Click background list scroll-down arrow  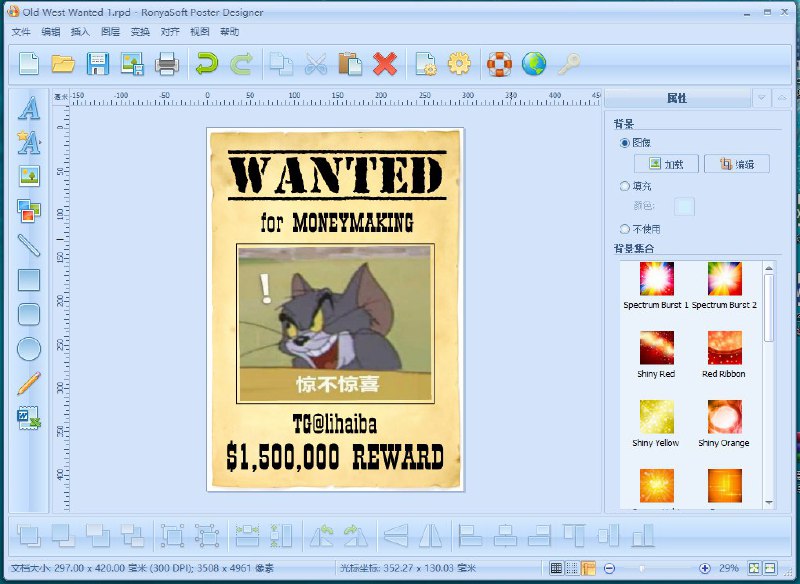click(769, 503)
